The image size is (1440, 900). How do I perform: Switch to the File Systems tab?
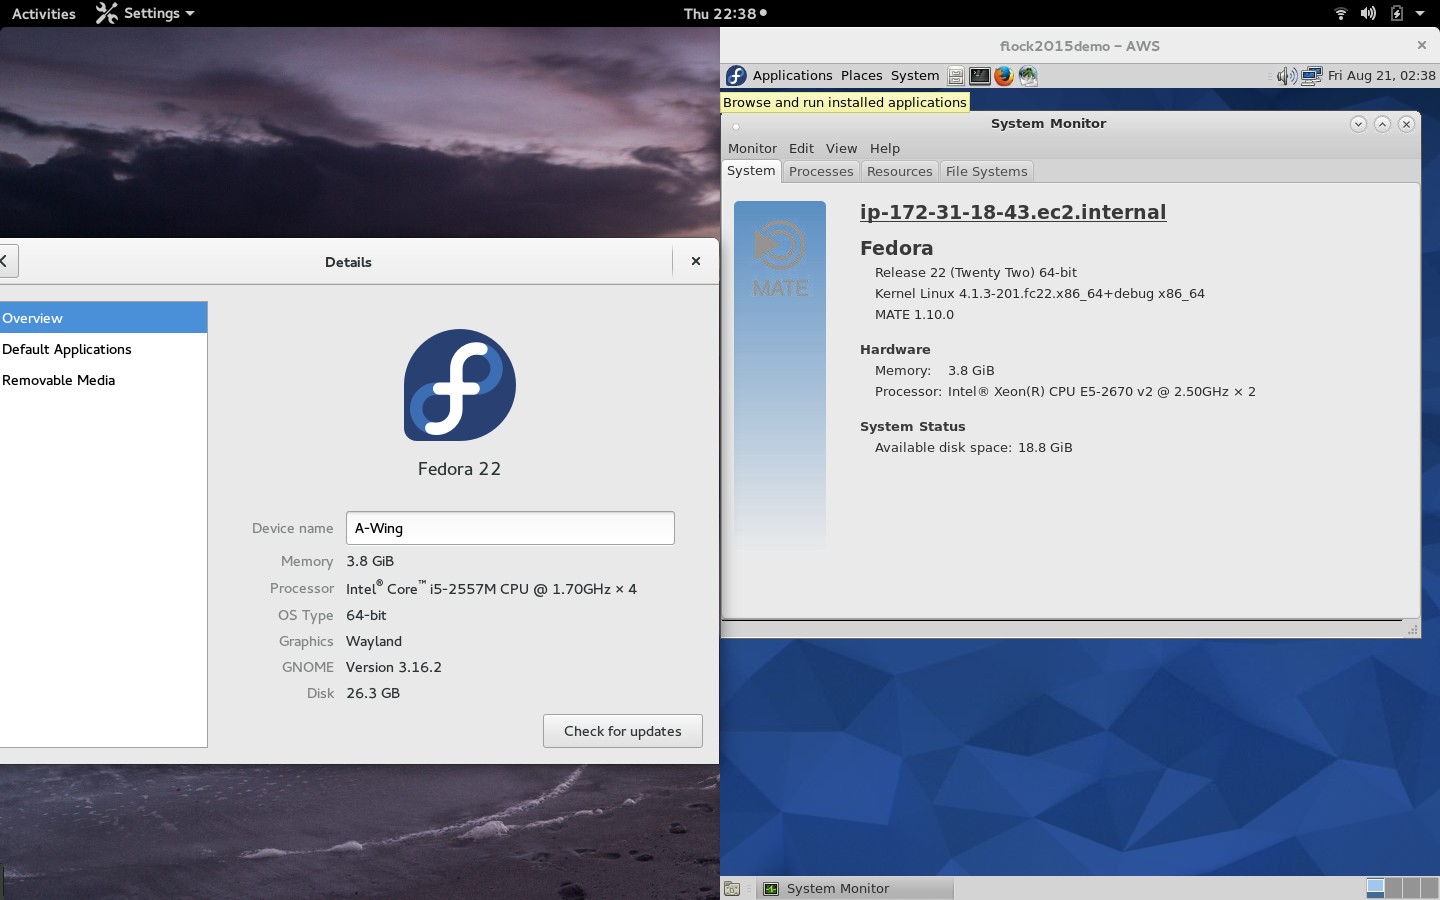pos(986,172)
